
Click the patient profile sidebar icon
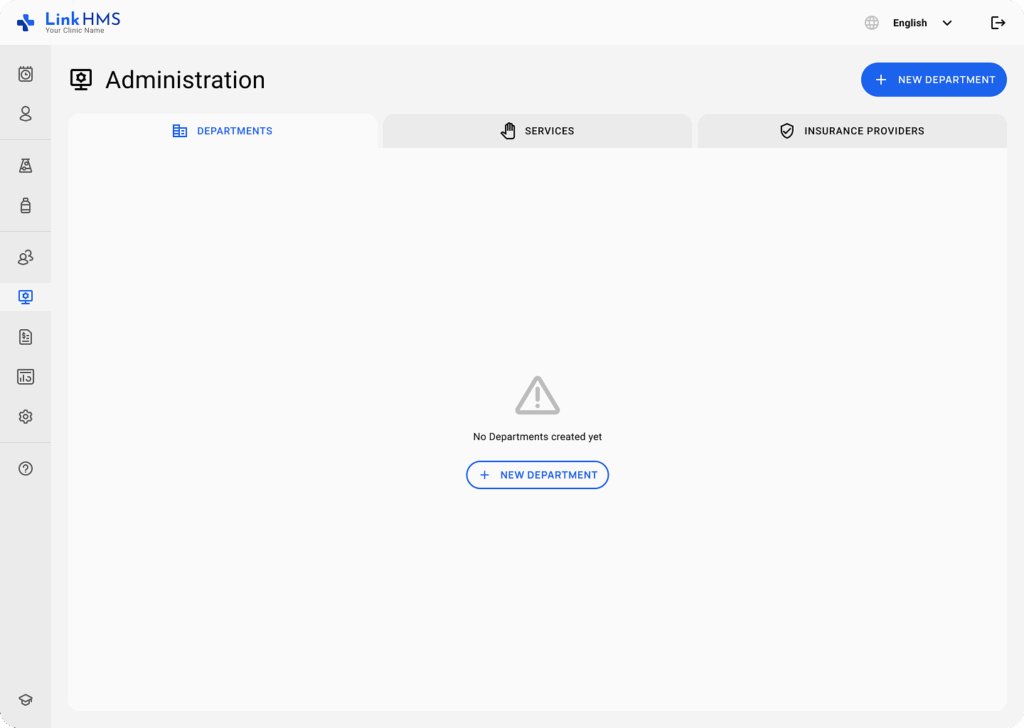coord(26,114)
